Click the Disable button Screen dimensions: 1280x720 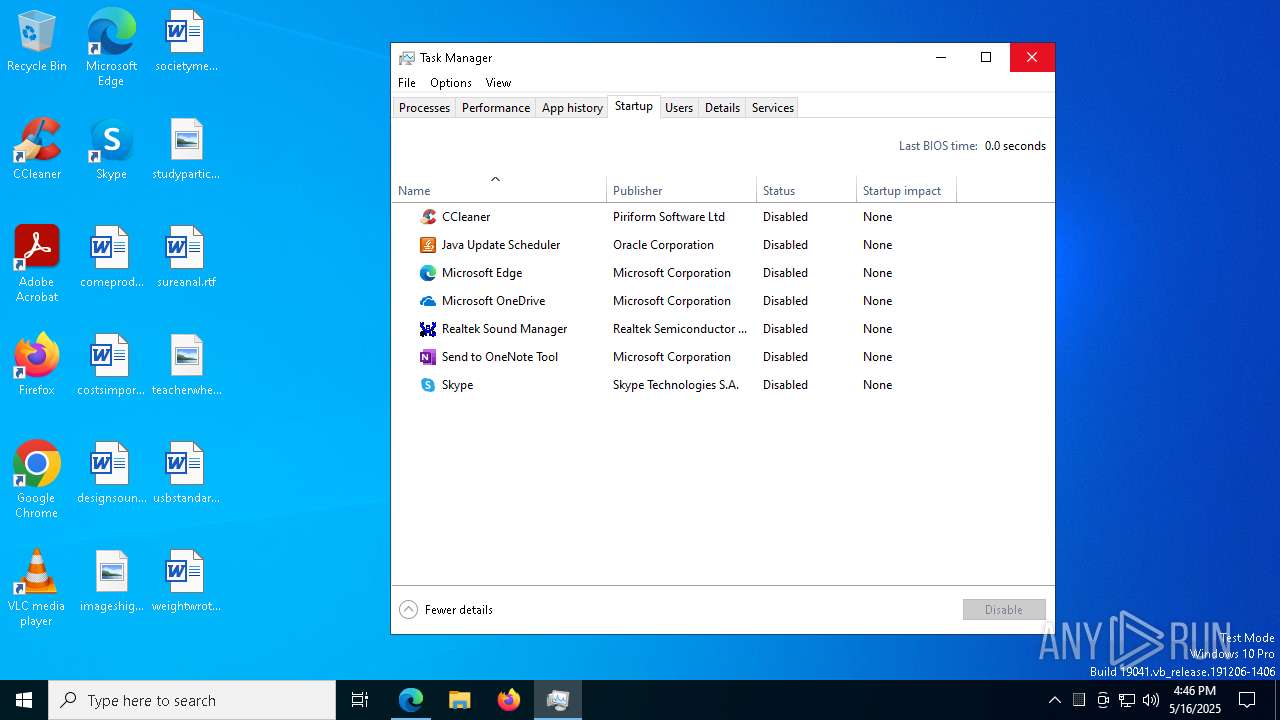1004,610
